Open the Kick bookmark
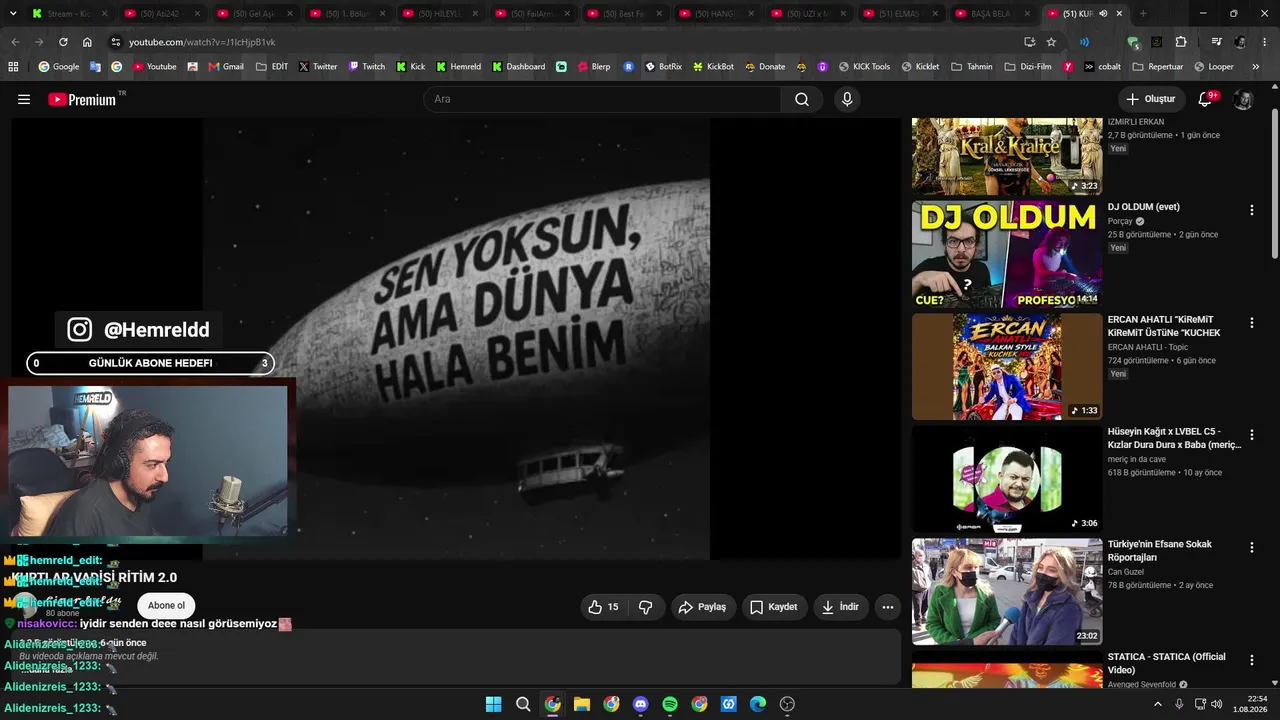 point(410,67)
